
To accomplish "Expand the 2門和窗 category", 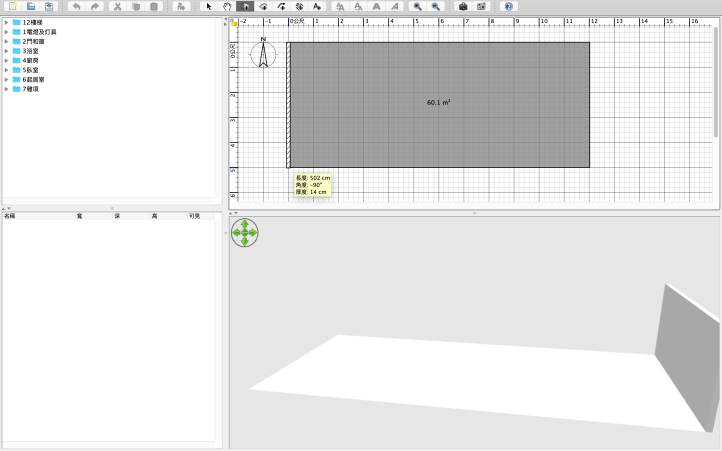I will click(x=7, y=41).
